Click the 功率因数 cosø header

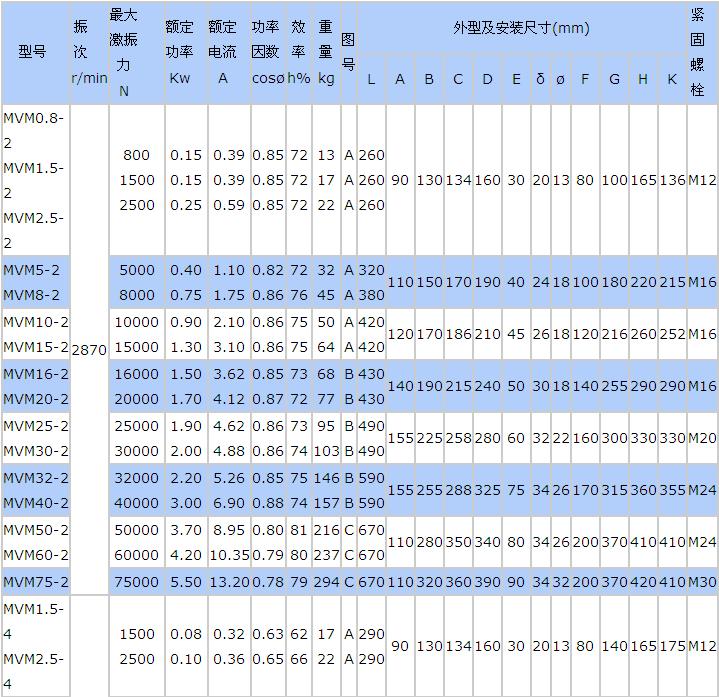(267, 52)
